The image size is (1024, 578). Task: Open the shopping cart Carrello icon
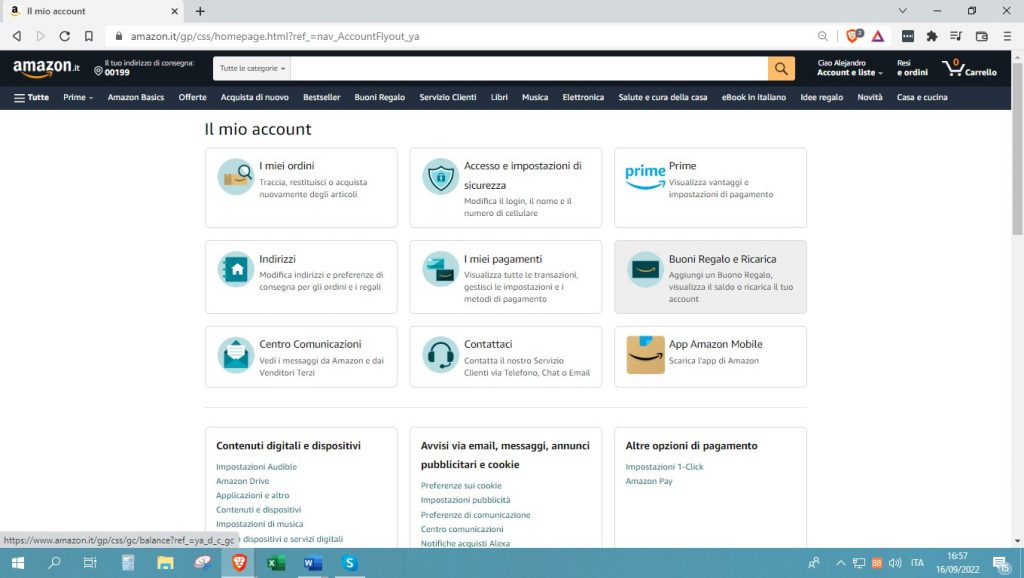968,68
